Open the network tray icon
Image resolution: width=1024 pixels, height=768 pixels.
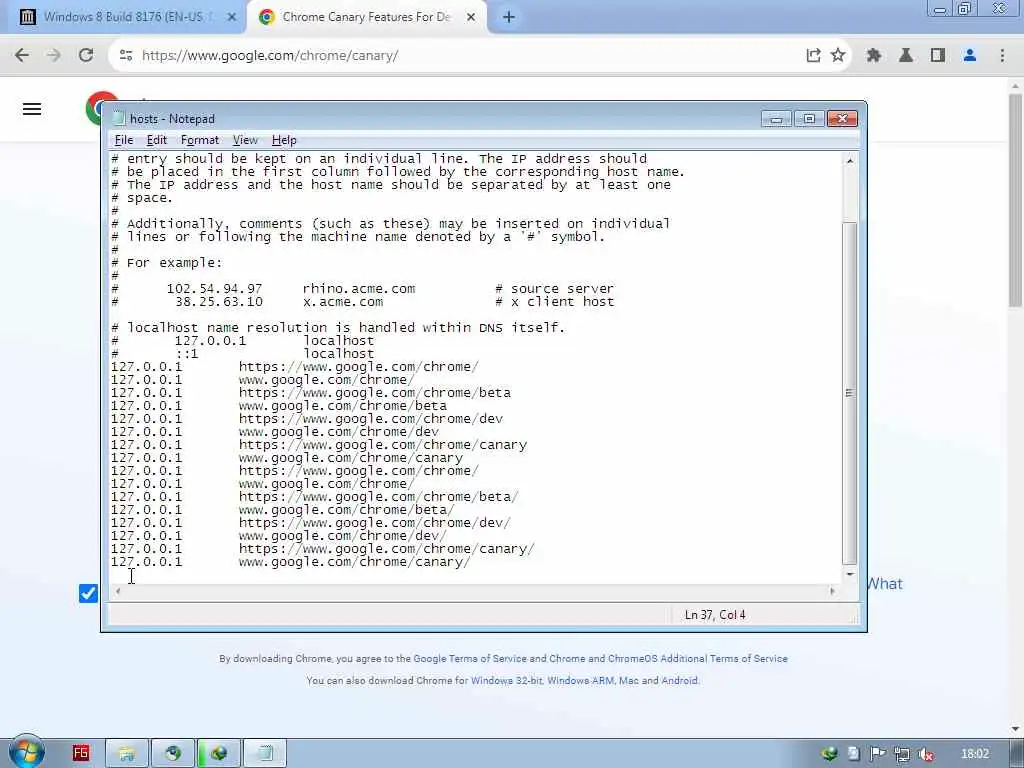click(902, 754)
